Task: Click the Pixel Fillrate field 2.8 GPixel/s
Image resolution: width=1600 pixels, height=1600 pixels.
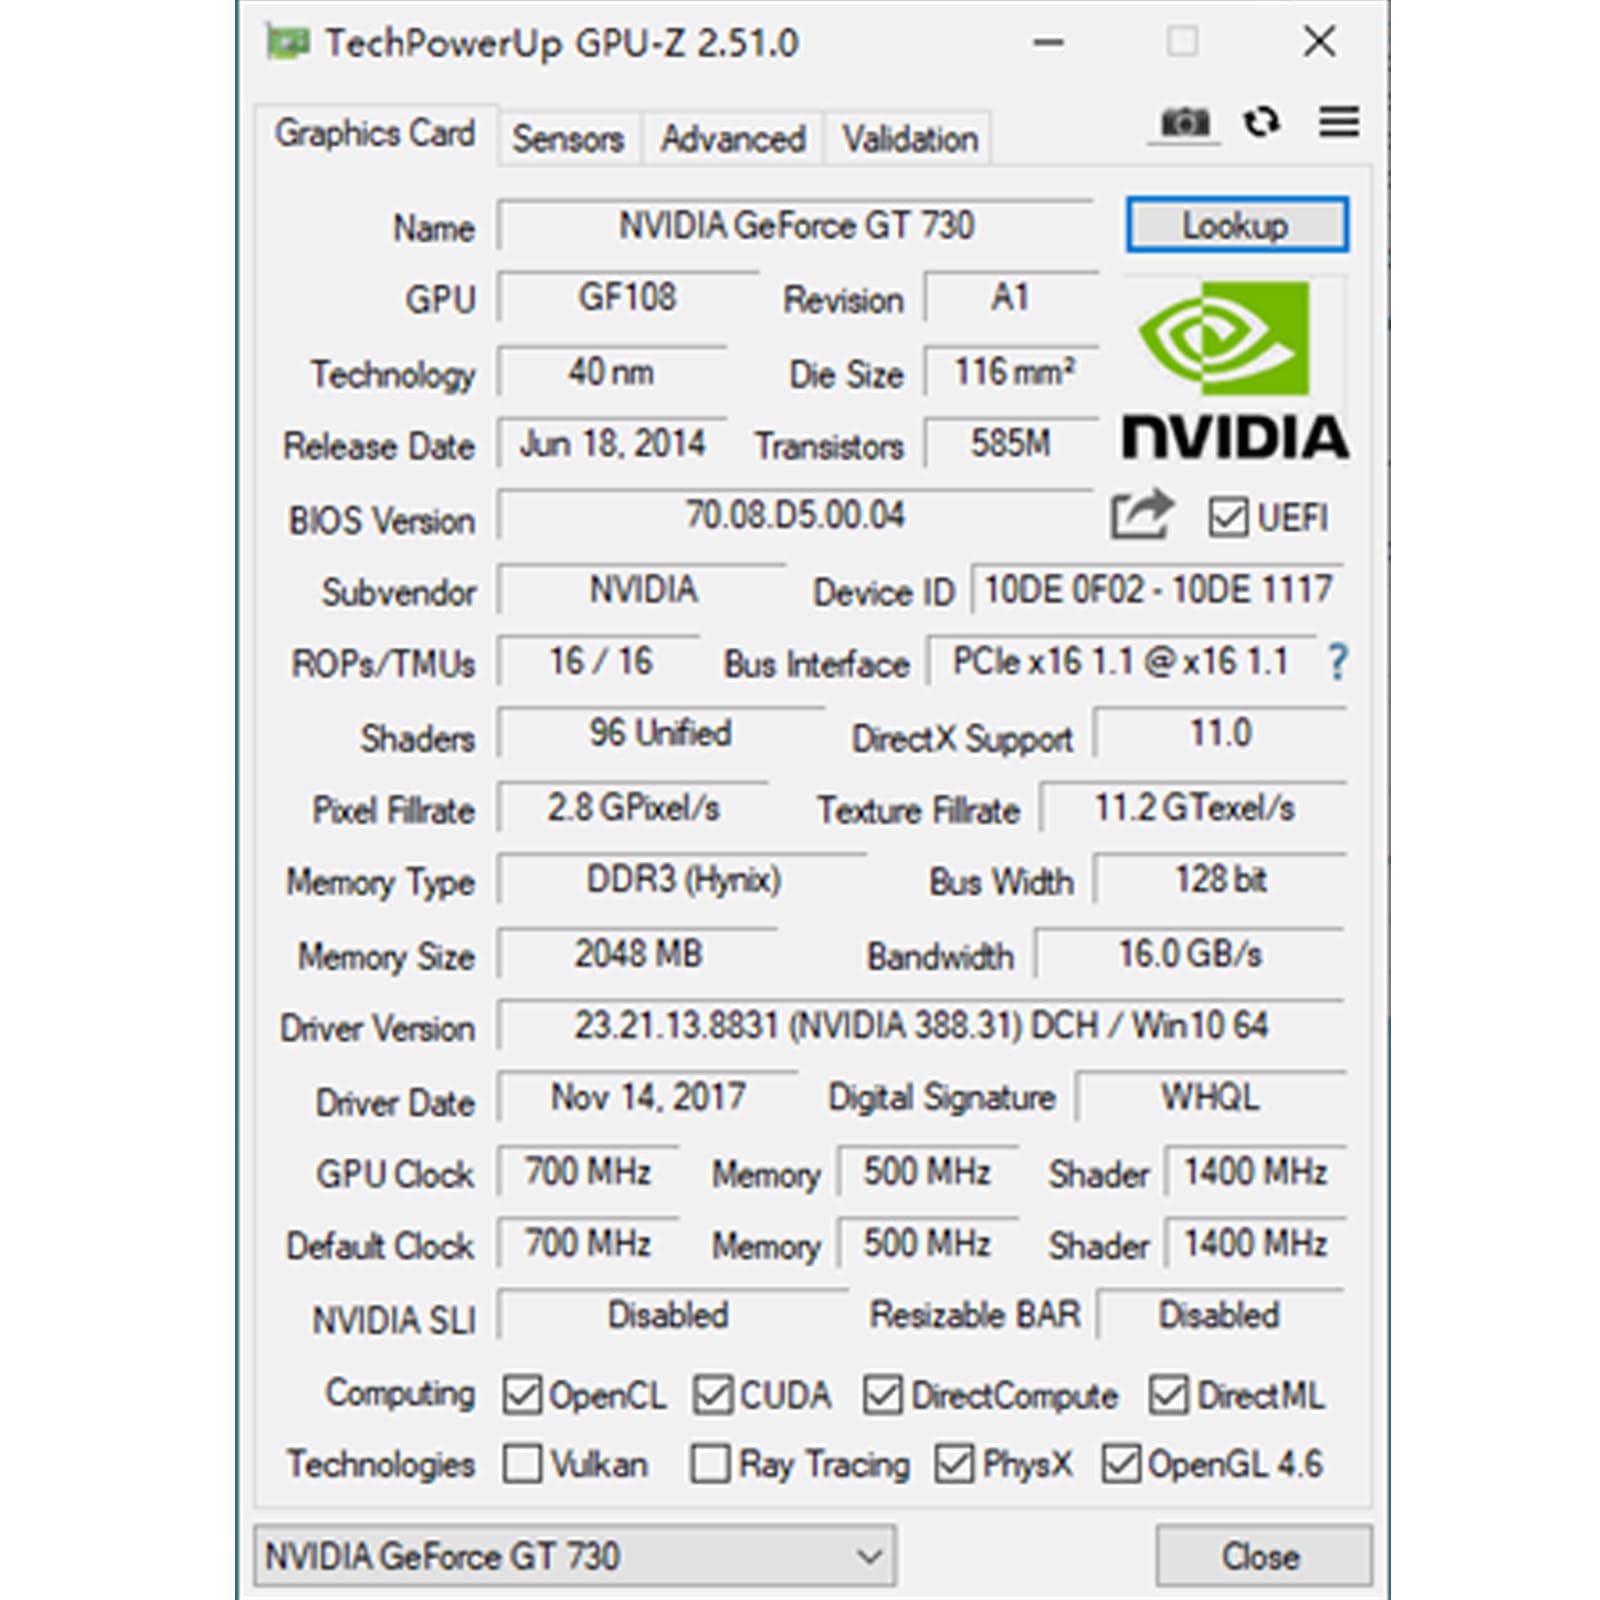Action: (633, 808)
